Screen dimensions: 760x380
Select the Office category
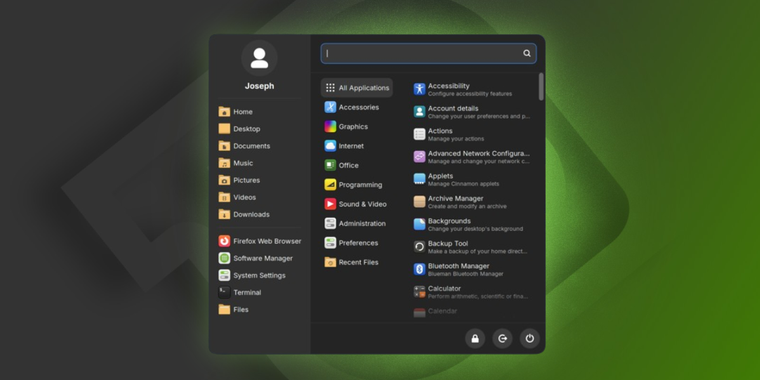tap(342, 165)
